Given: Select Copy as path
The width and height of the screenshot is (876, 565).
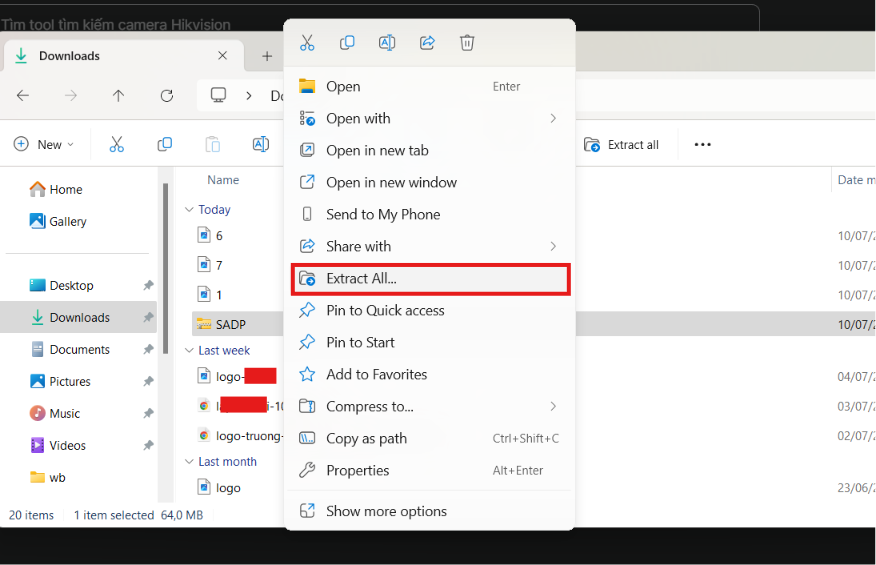Looking at the screenshot, I should [x=430, y=439].
